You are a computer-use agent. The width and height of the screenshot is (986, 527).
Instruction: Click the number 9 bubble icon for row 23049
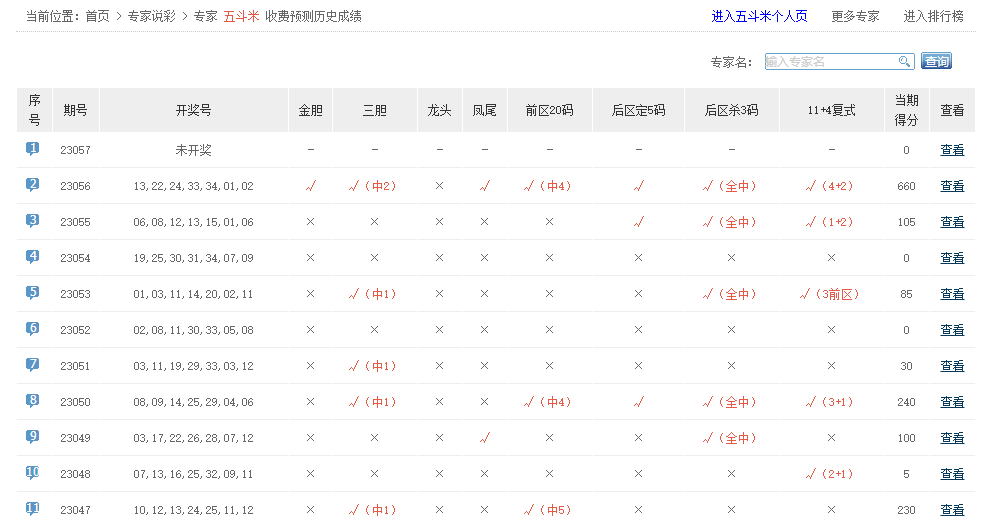[x=33, y=437]
